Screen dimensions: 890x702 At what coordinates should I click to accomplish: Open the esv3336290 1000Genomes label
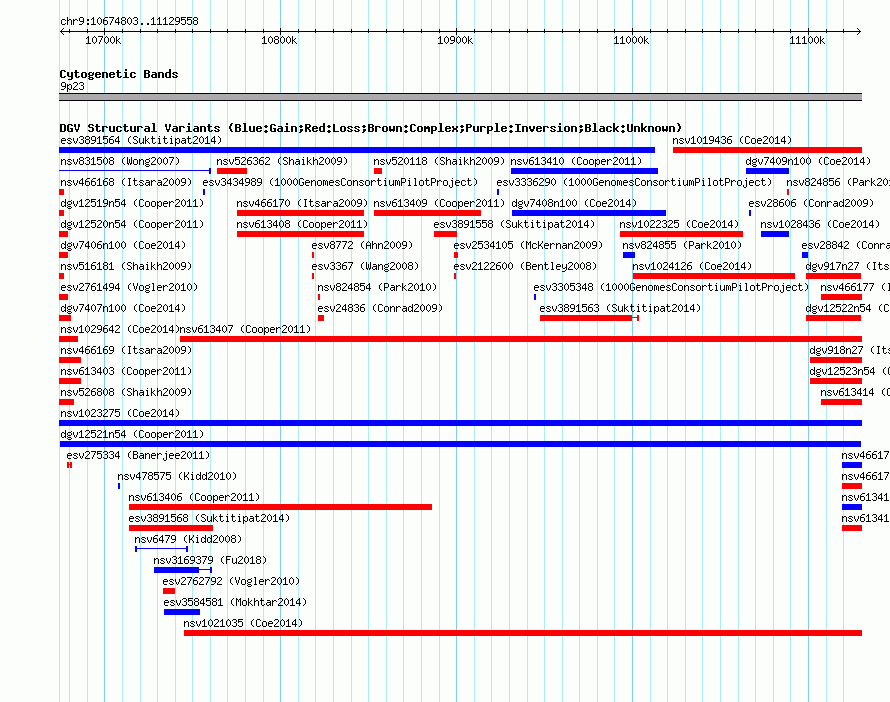click(634, 182)
